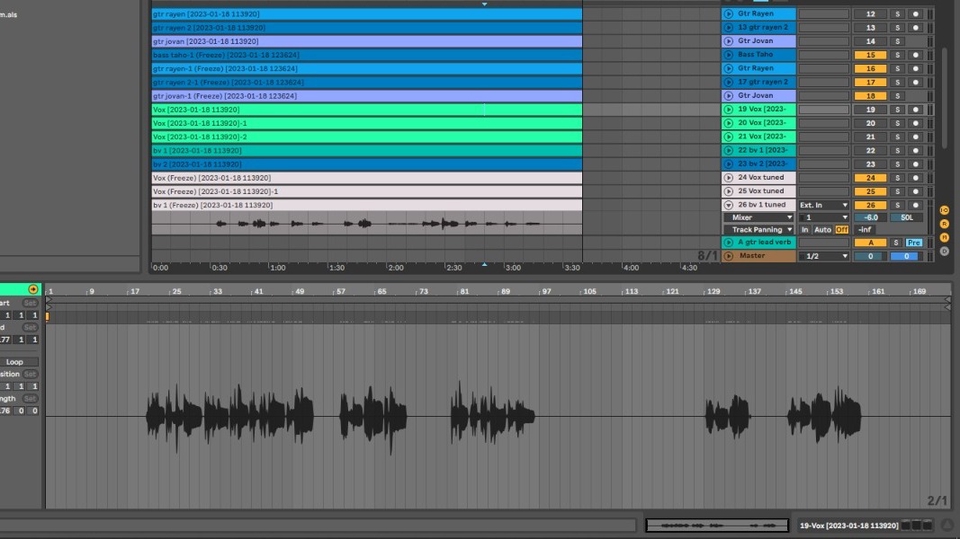
Task: Click the 2:00 mark on the arrangement time ruler
Action: [396, 268]
